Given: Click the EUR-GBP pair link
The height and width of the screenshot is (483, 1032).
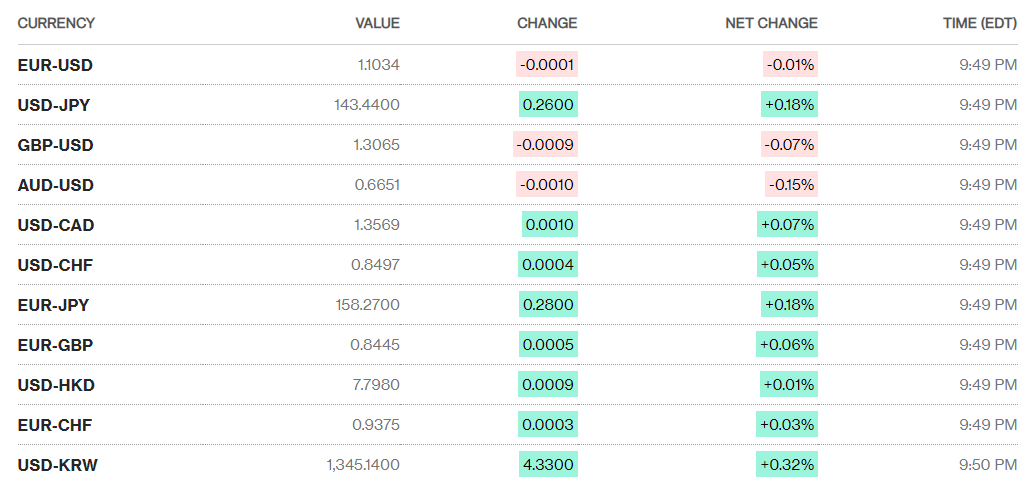Looking at the screenshot, I should 55,345.
